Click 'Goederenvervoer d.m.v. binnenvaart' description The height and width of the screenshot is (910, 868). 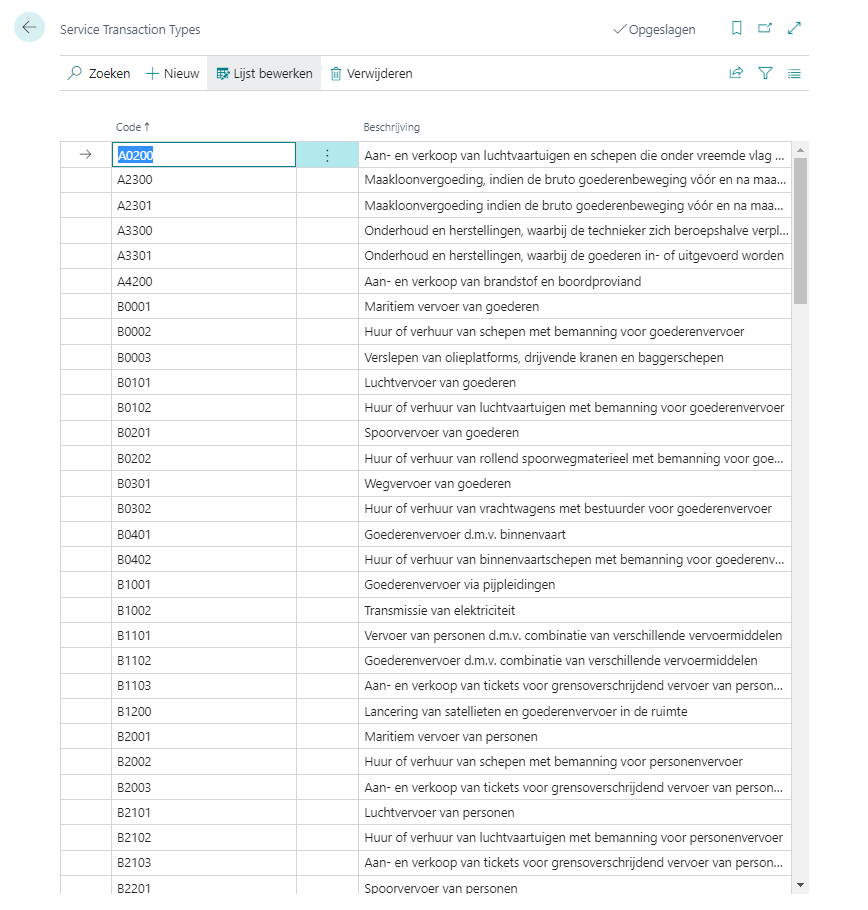[465, 535]
